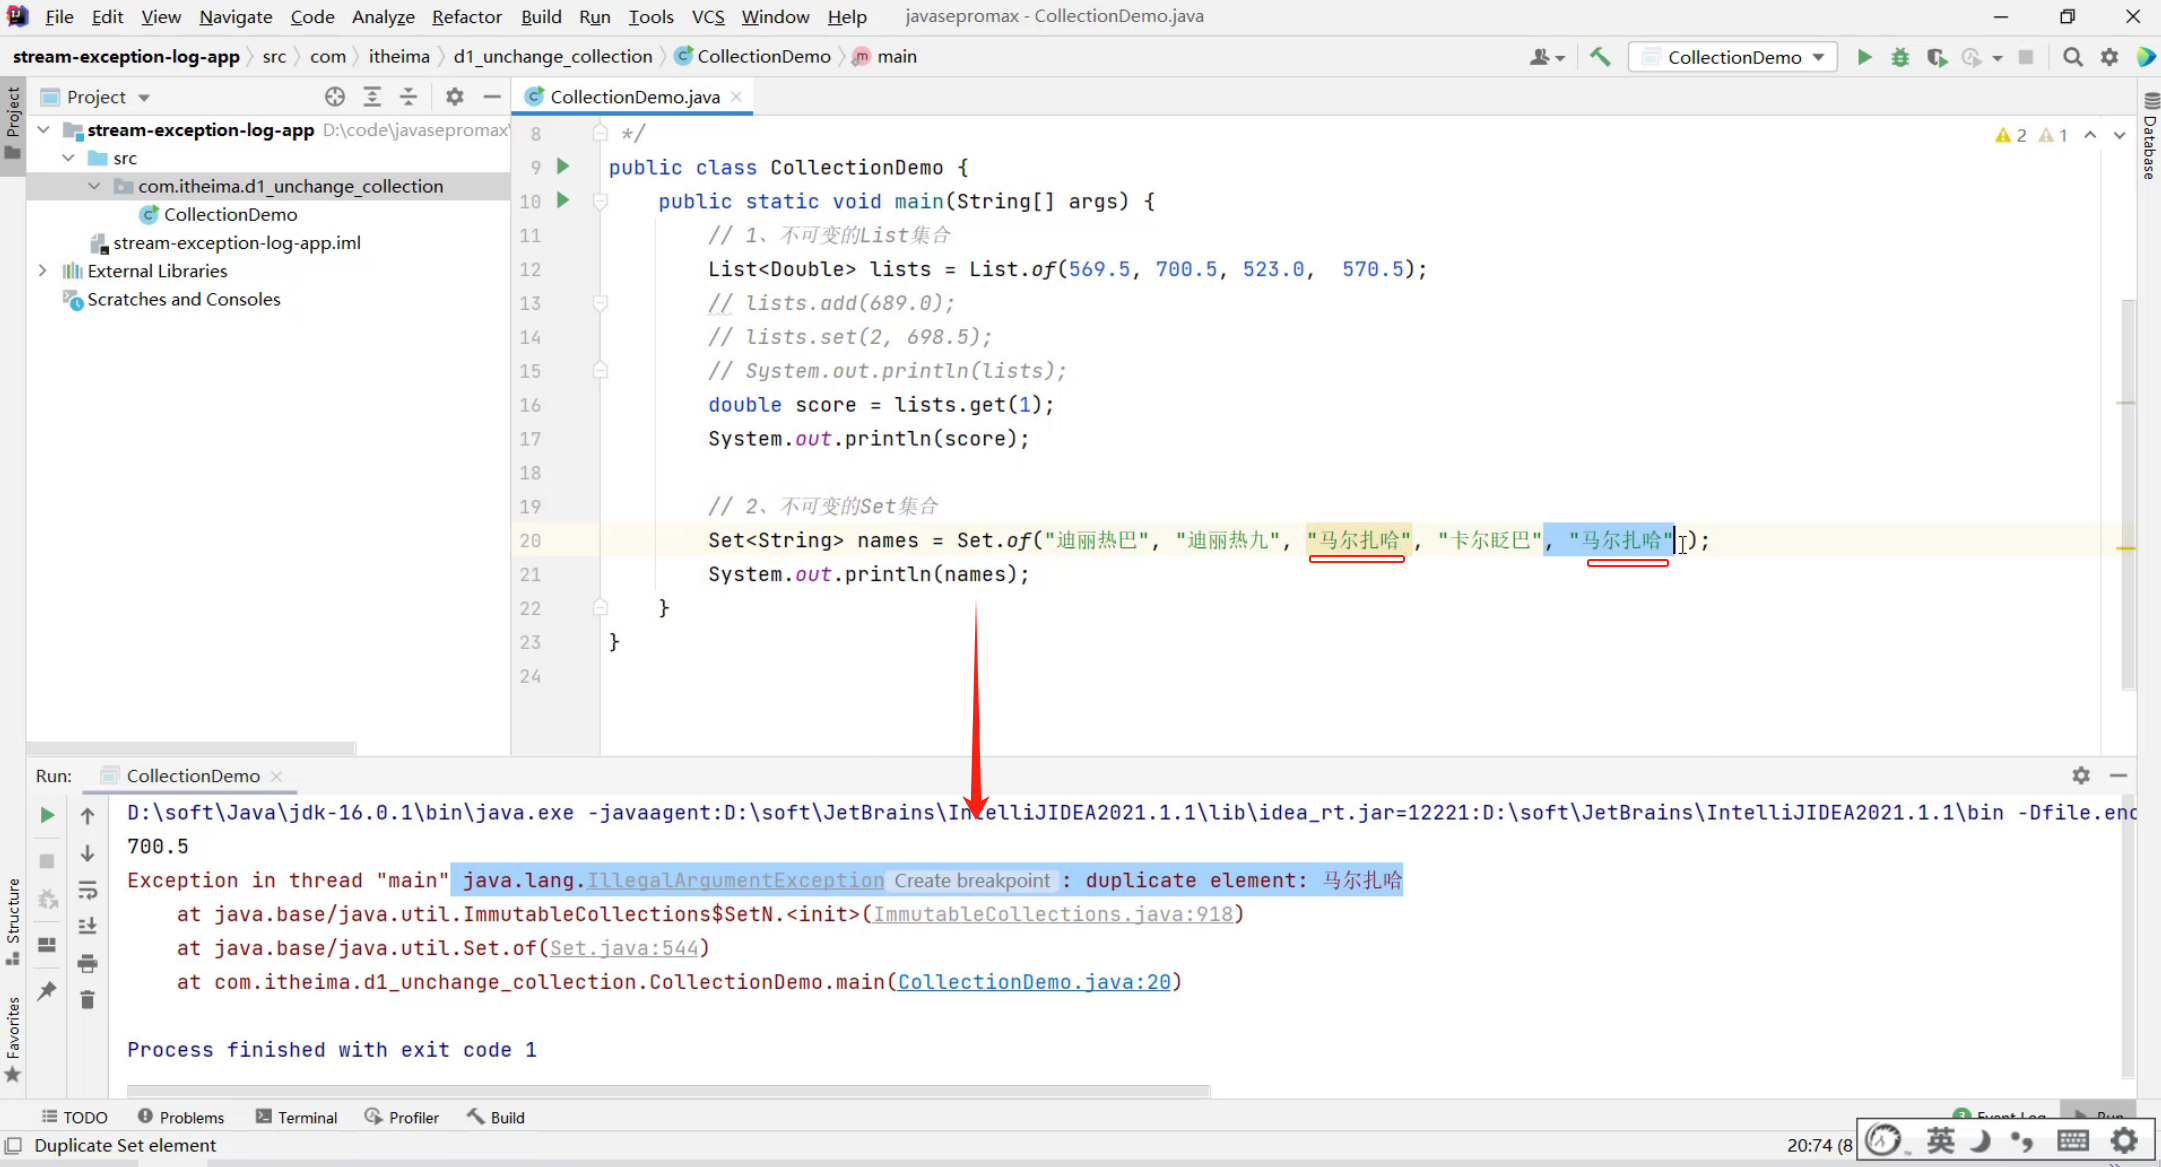Clear console with the trash icon
This screenshot has width=2161, height=1167.
tap(87, 1000)
